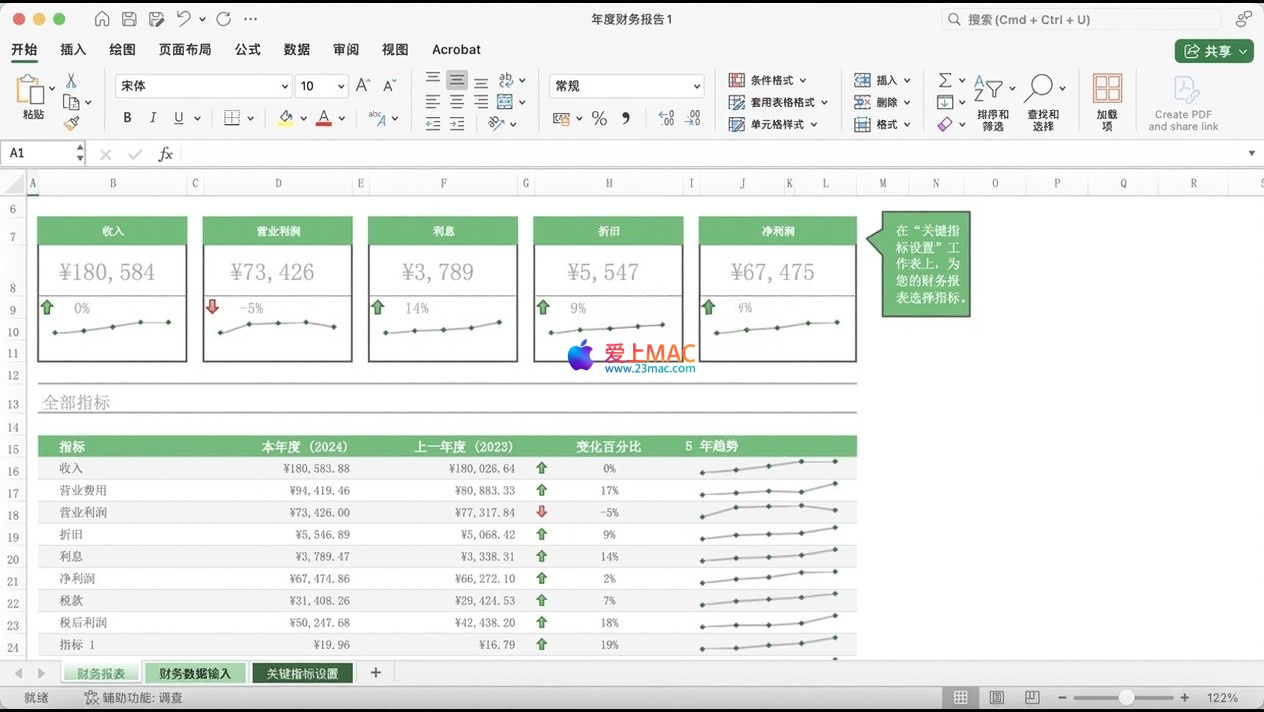Open the 条件格式 conditional formatting dropdown
The image size is (1264, 712).
click(x=769, y=80)
